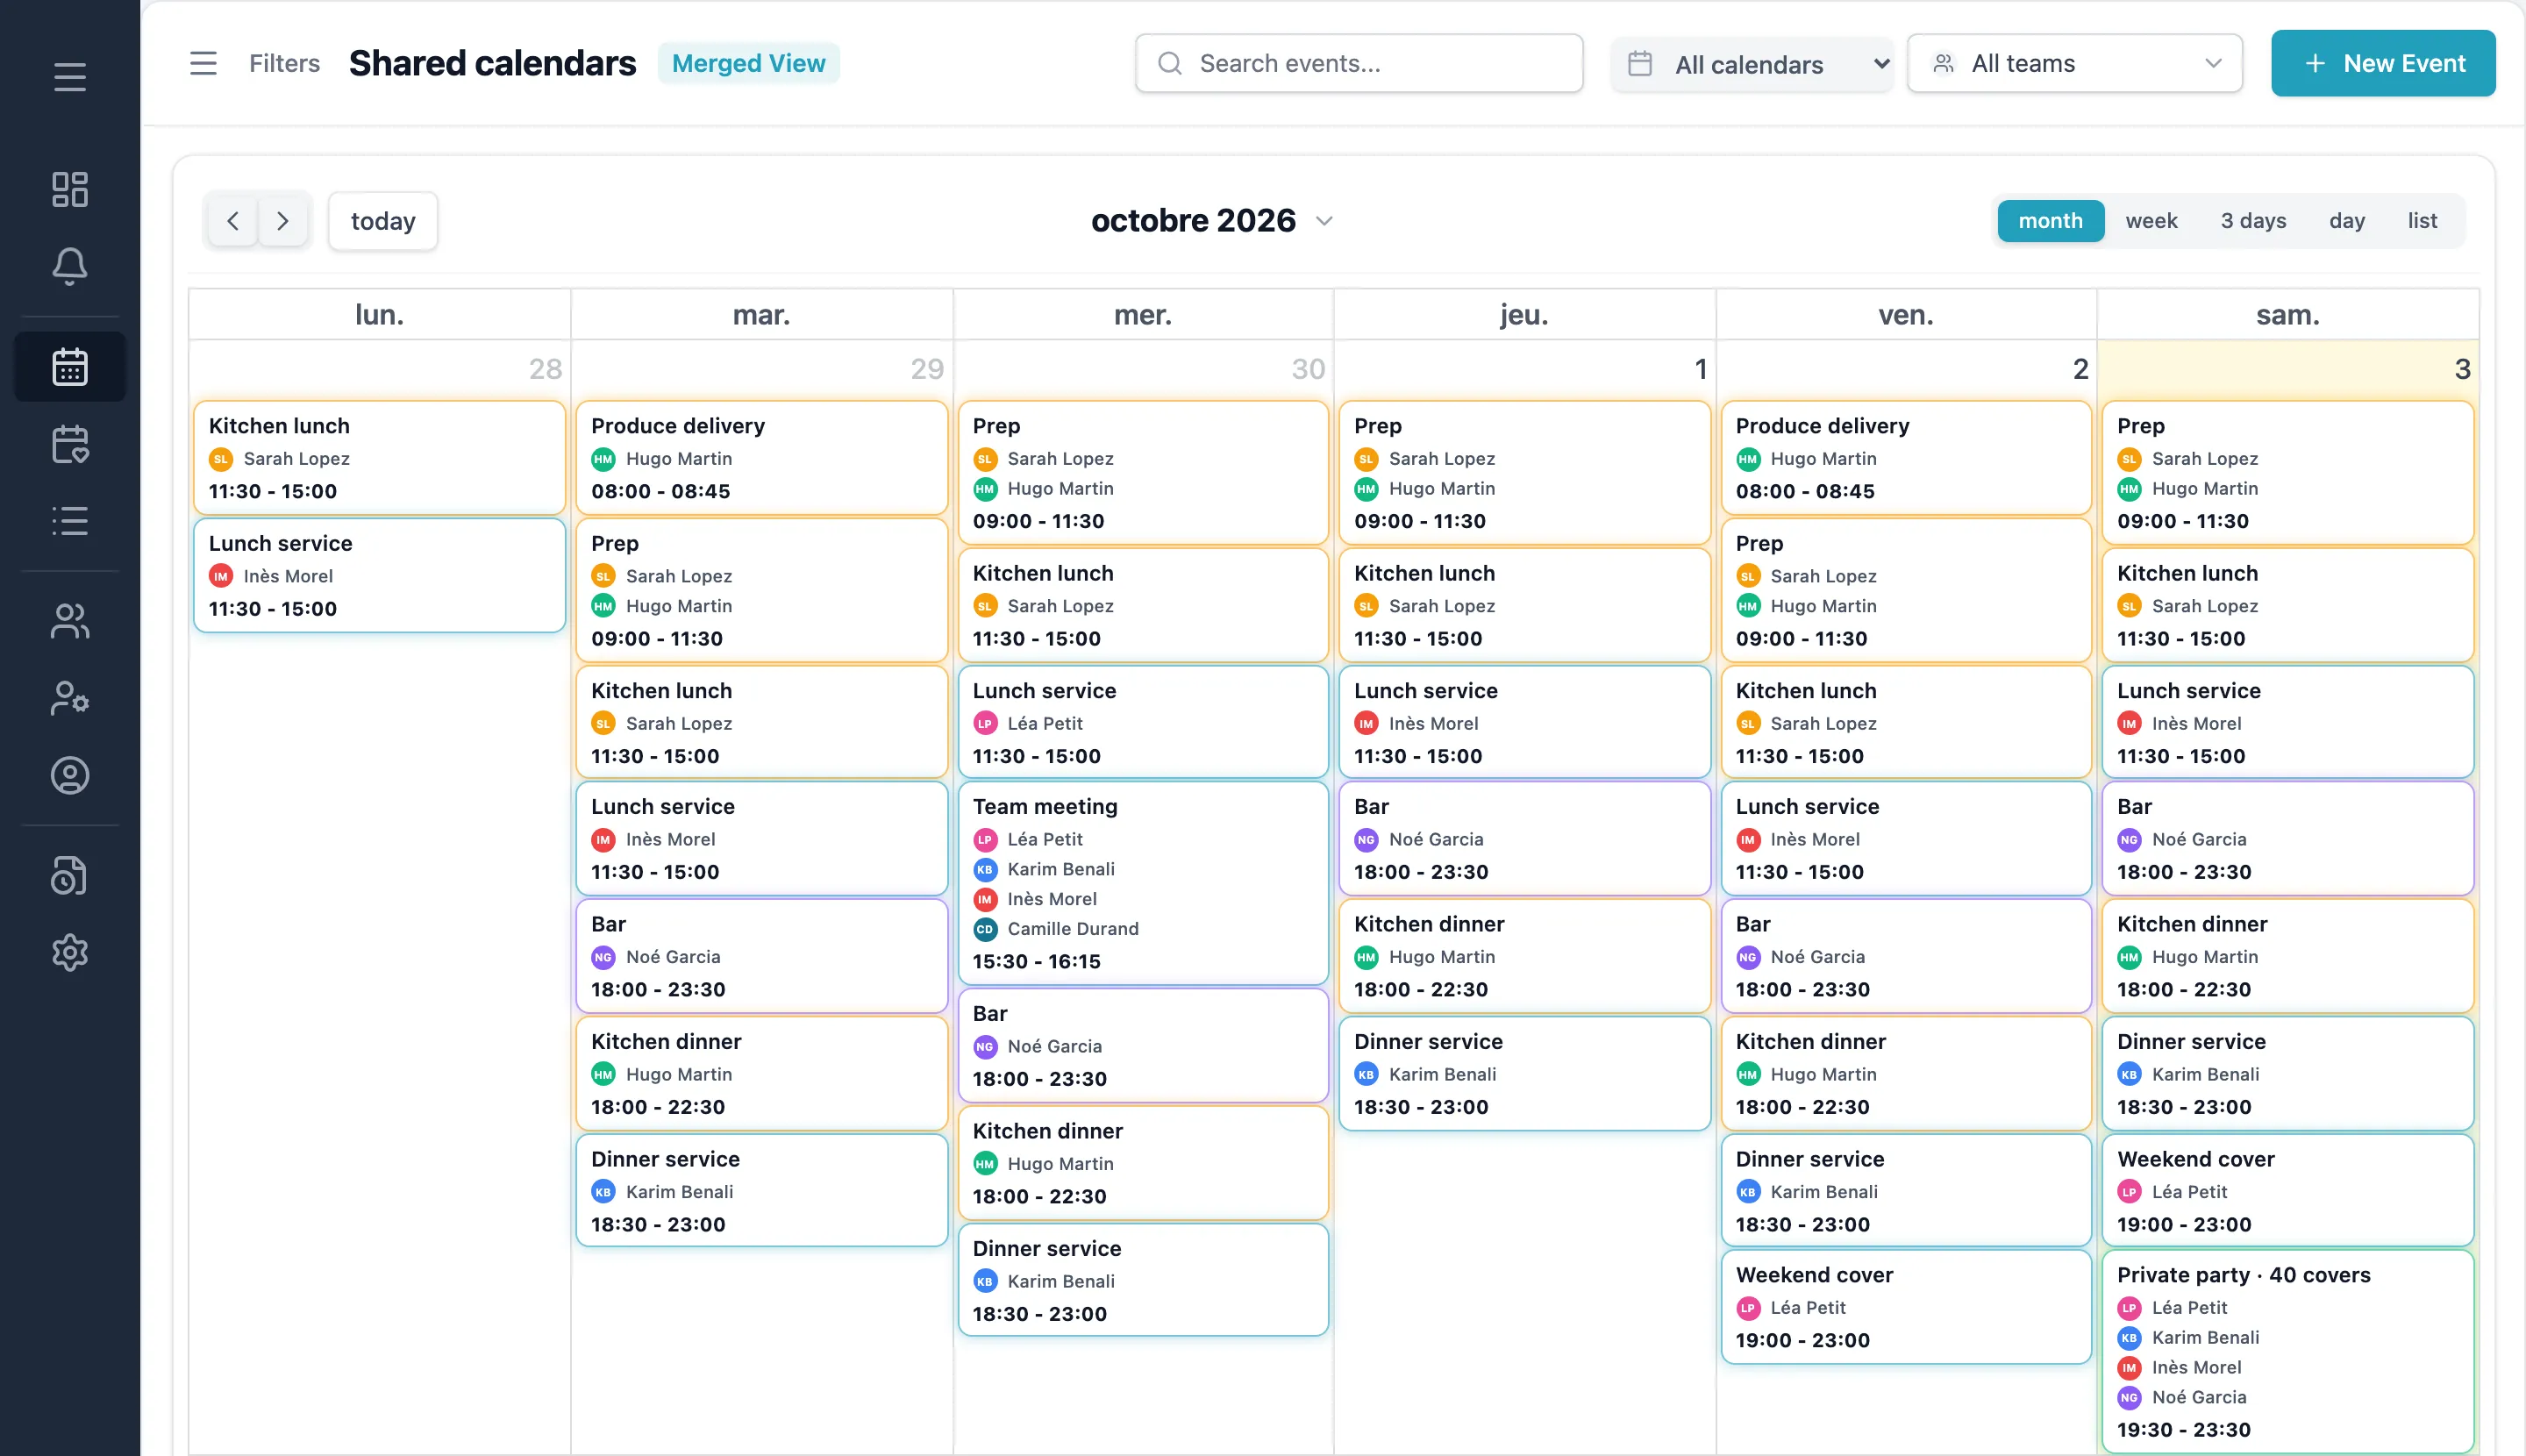Open the notifications bell
2526x1456 pixels.
70,266
